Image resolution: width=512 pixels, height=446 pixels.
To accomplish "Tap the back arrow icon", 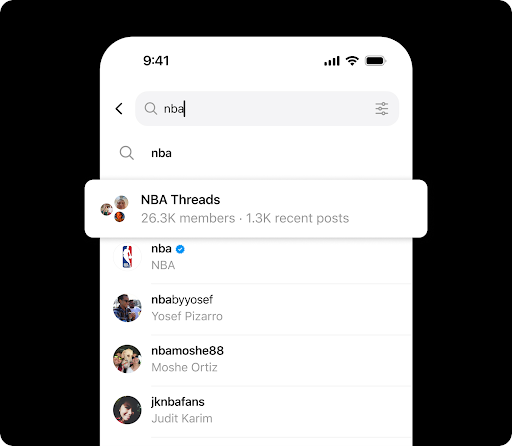I will [x=119, y=109].
